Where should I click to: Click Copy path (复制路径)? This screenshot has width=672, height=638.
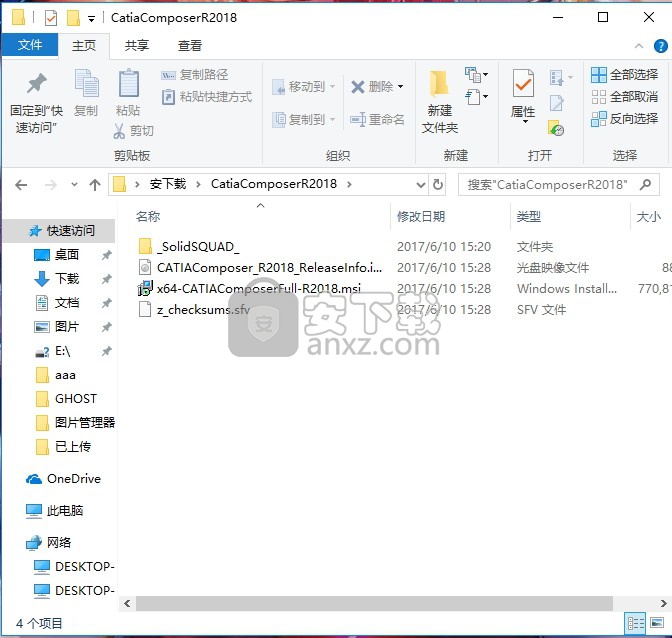pos(195,75)
